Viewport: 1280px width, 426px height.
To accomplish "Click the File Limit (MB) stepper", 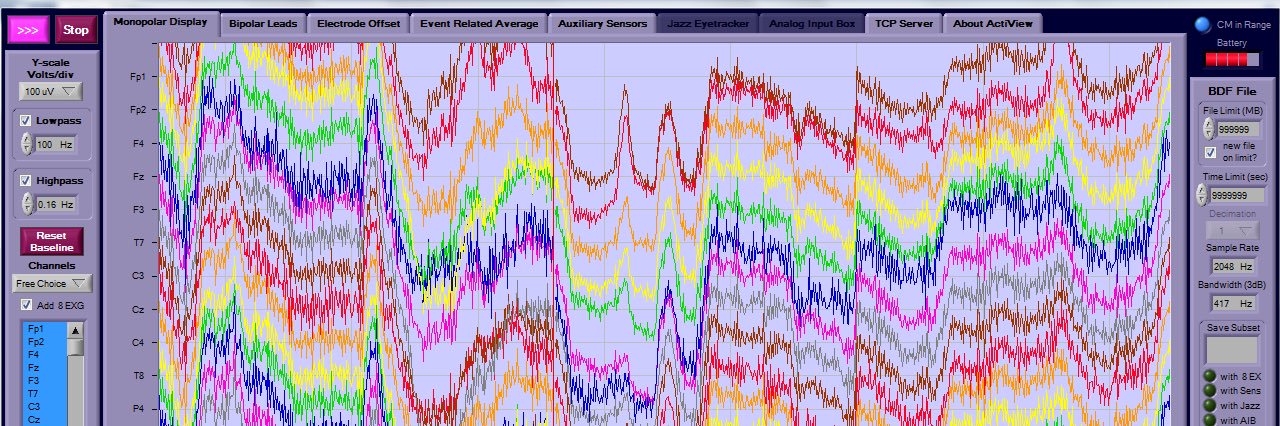I will tap(1208, 127).
